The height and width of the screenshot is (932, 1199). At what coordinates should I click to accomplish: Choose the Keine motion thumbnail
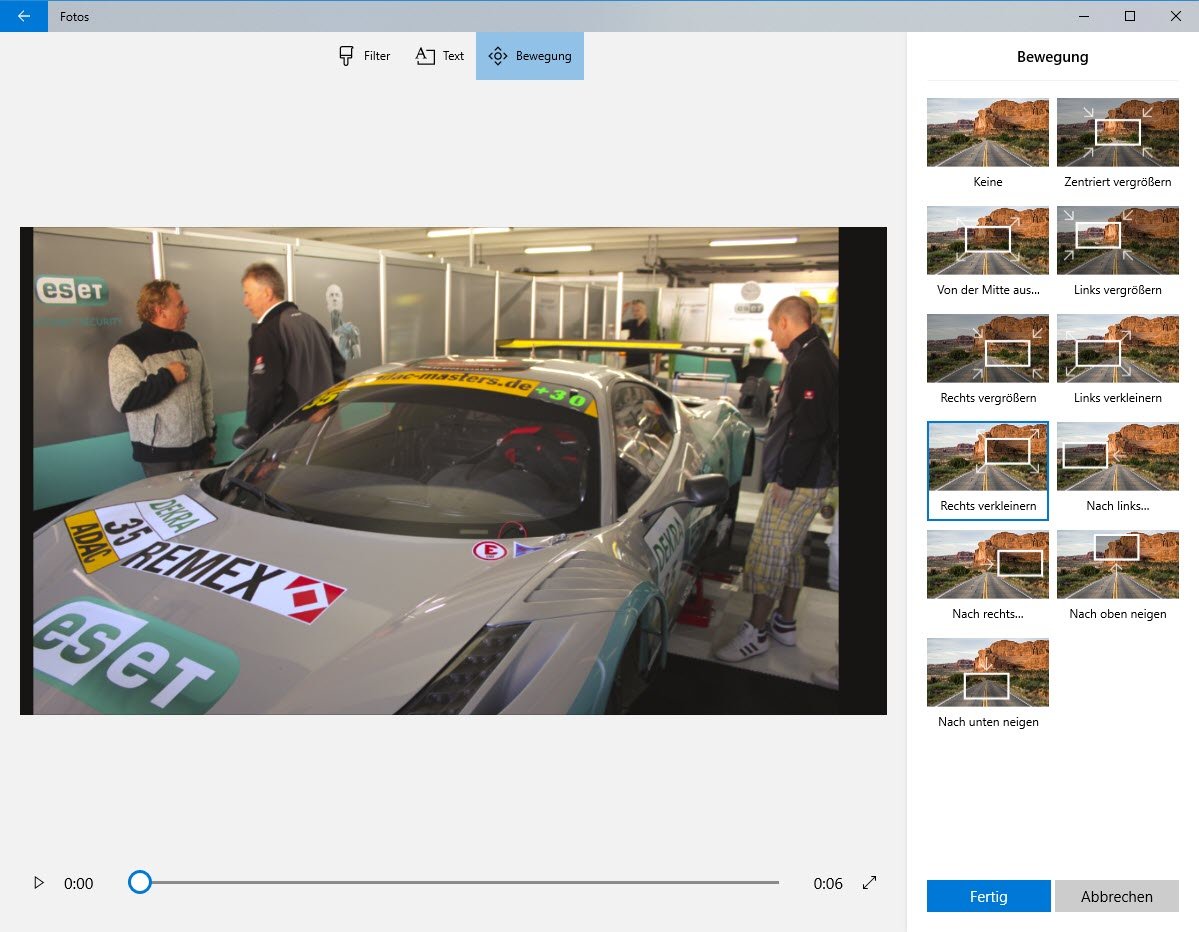point(987,132)
